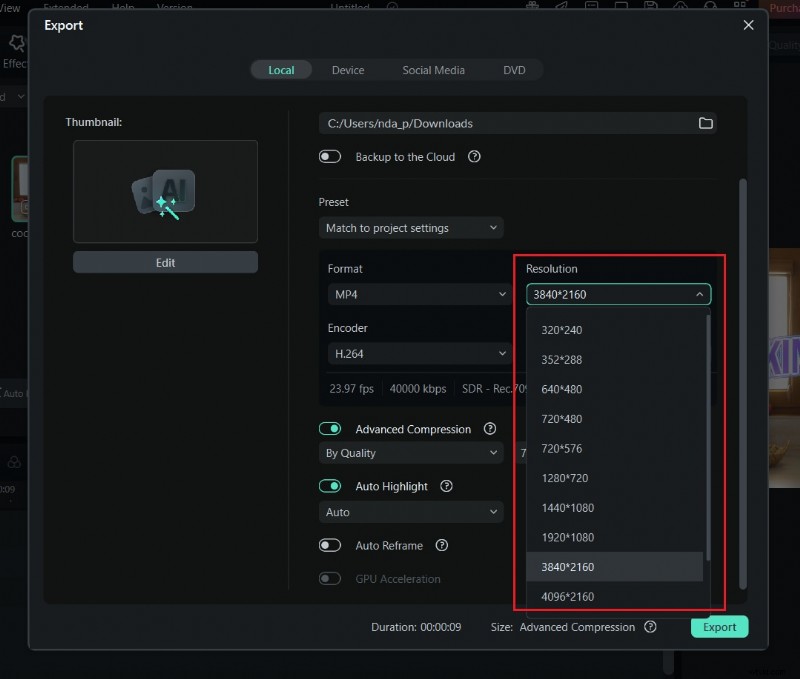Click the help icon beside Advanced Compression size info
Screen dimensions: 800x679
(650, 627)
